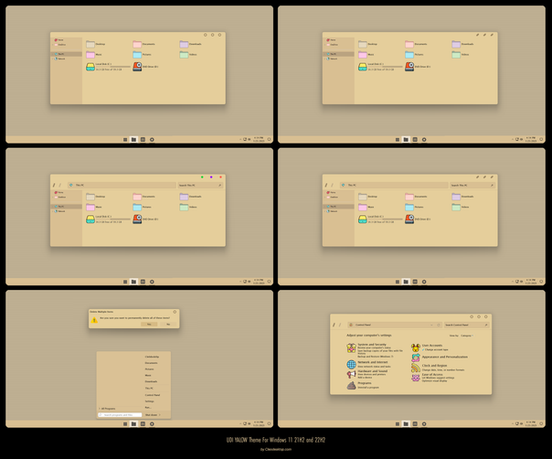Expand the Shut down options arrow
552x459 pixels.
(x=160, y=415)
